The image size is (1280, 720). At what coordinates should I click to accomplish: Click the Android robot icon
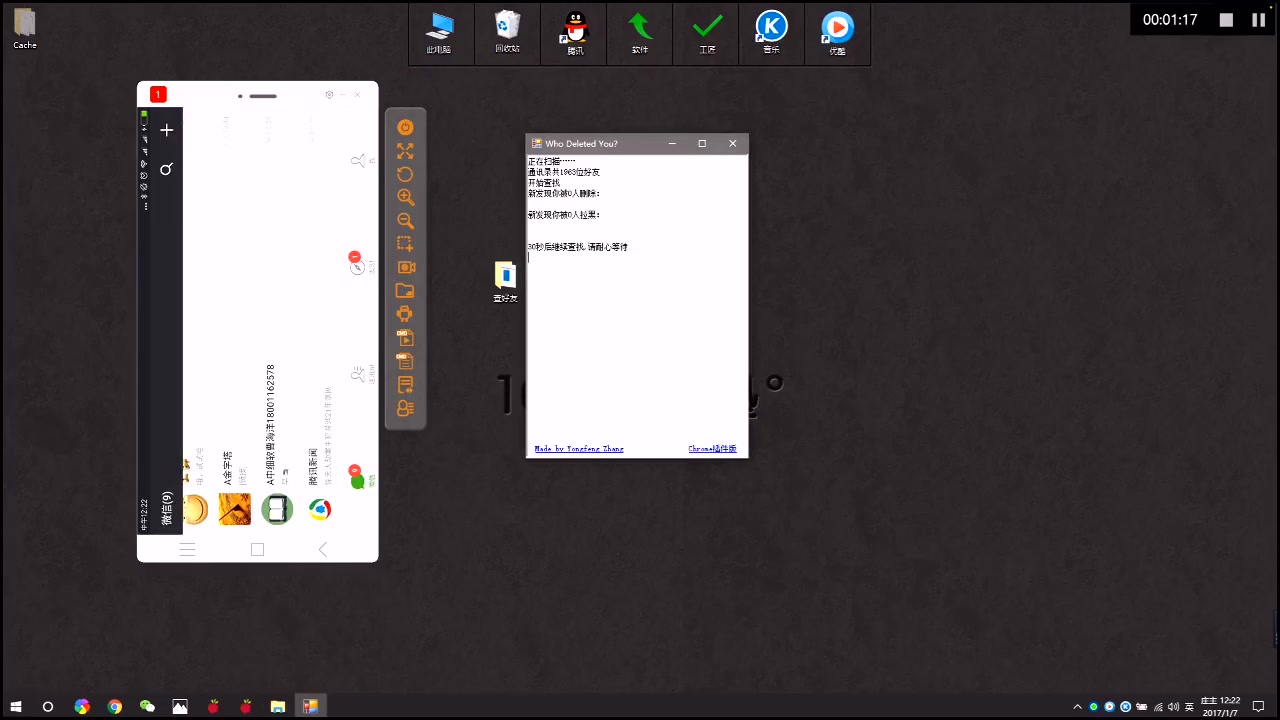[405, 314]
